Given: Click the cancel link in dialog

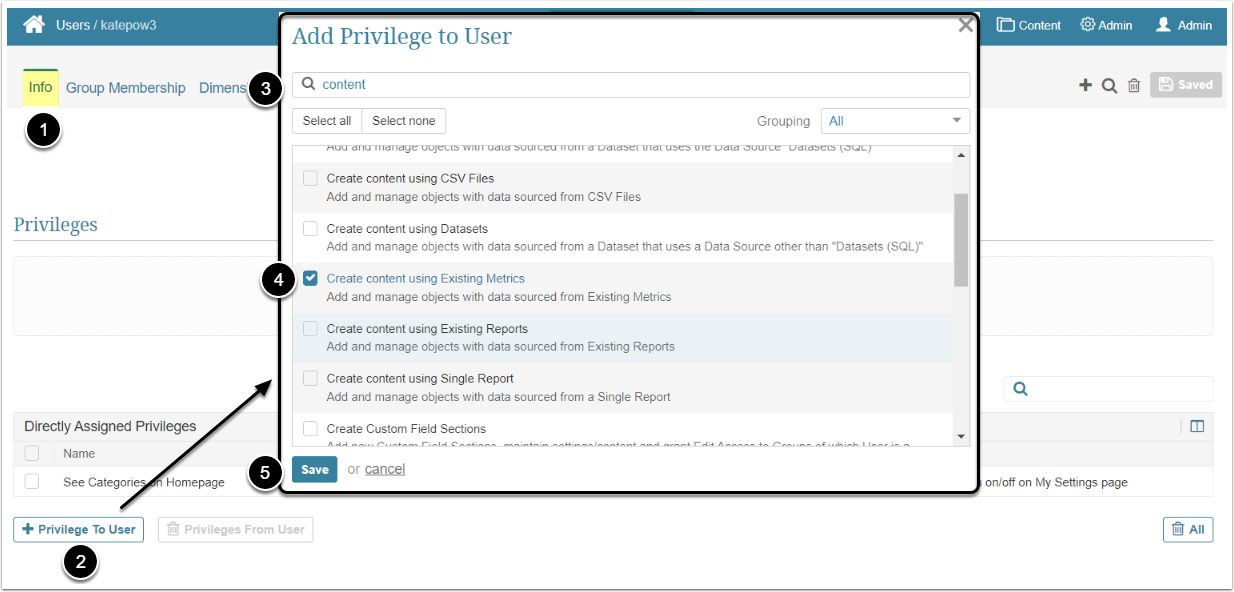Looking at the screenshot, I should (x=385, y=469).
